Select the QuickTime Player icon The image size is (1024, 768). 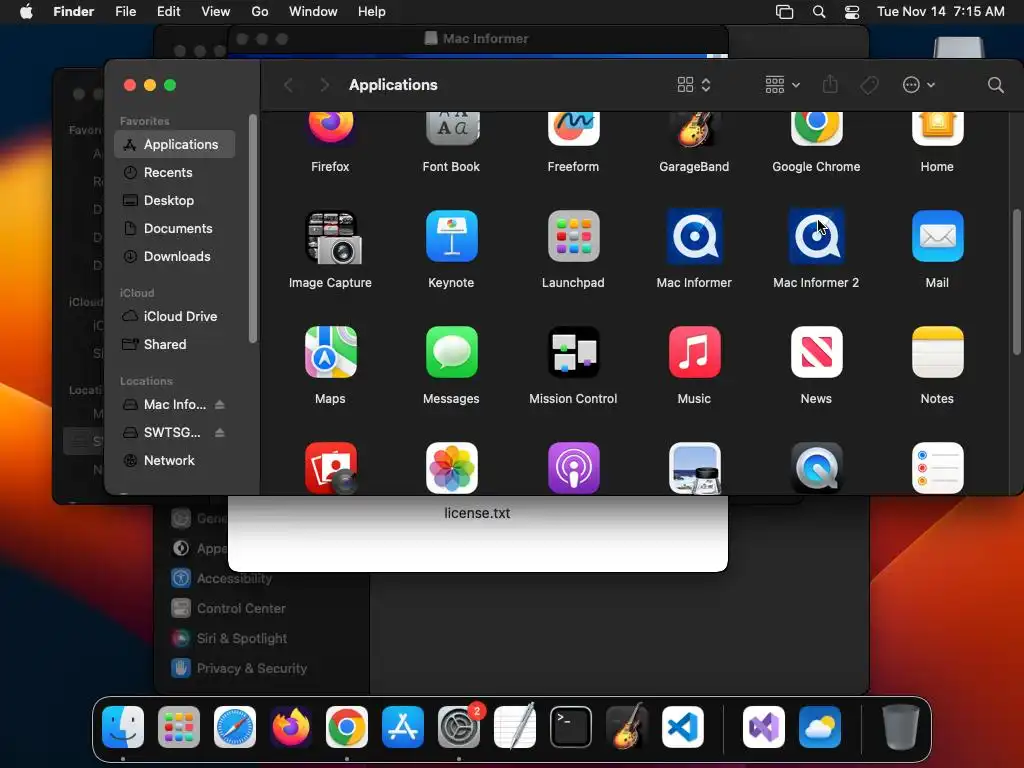coord(816,468)
